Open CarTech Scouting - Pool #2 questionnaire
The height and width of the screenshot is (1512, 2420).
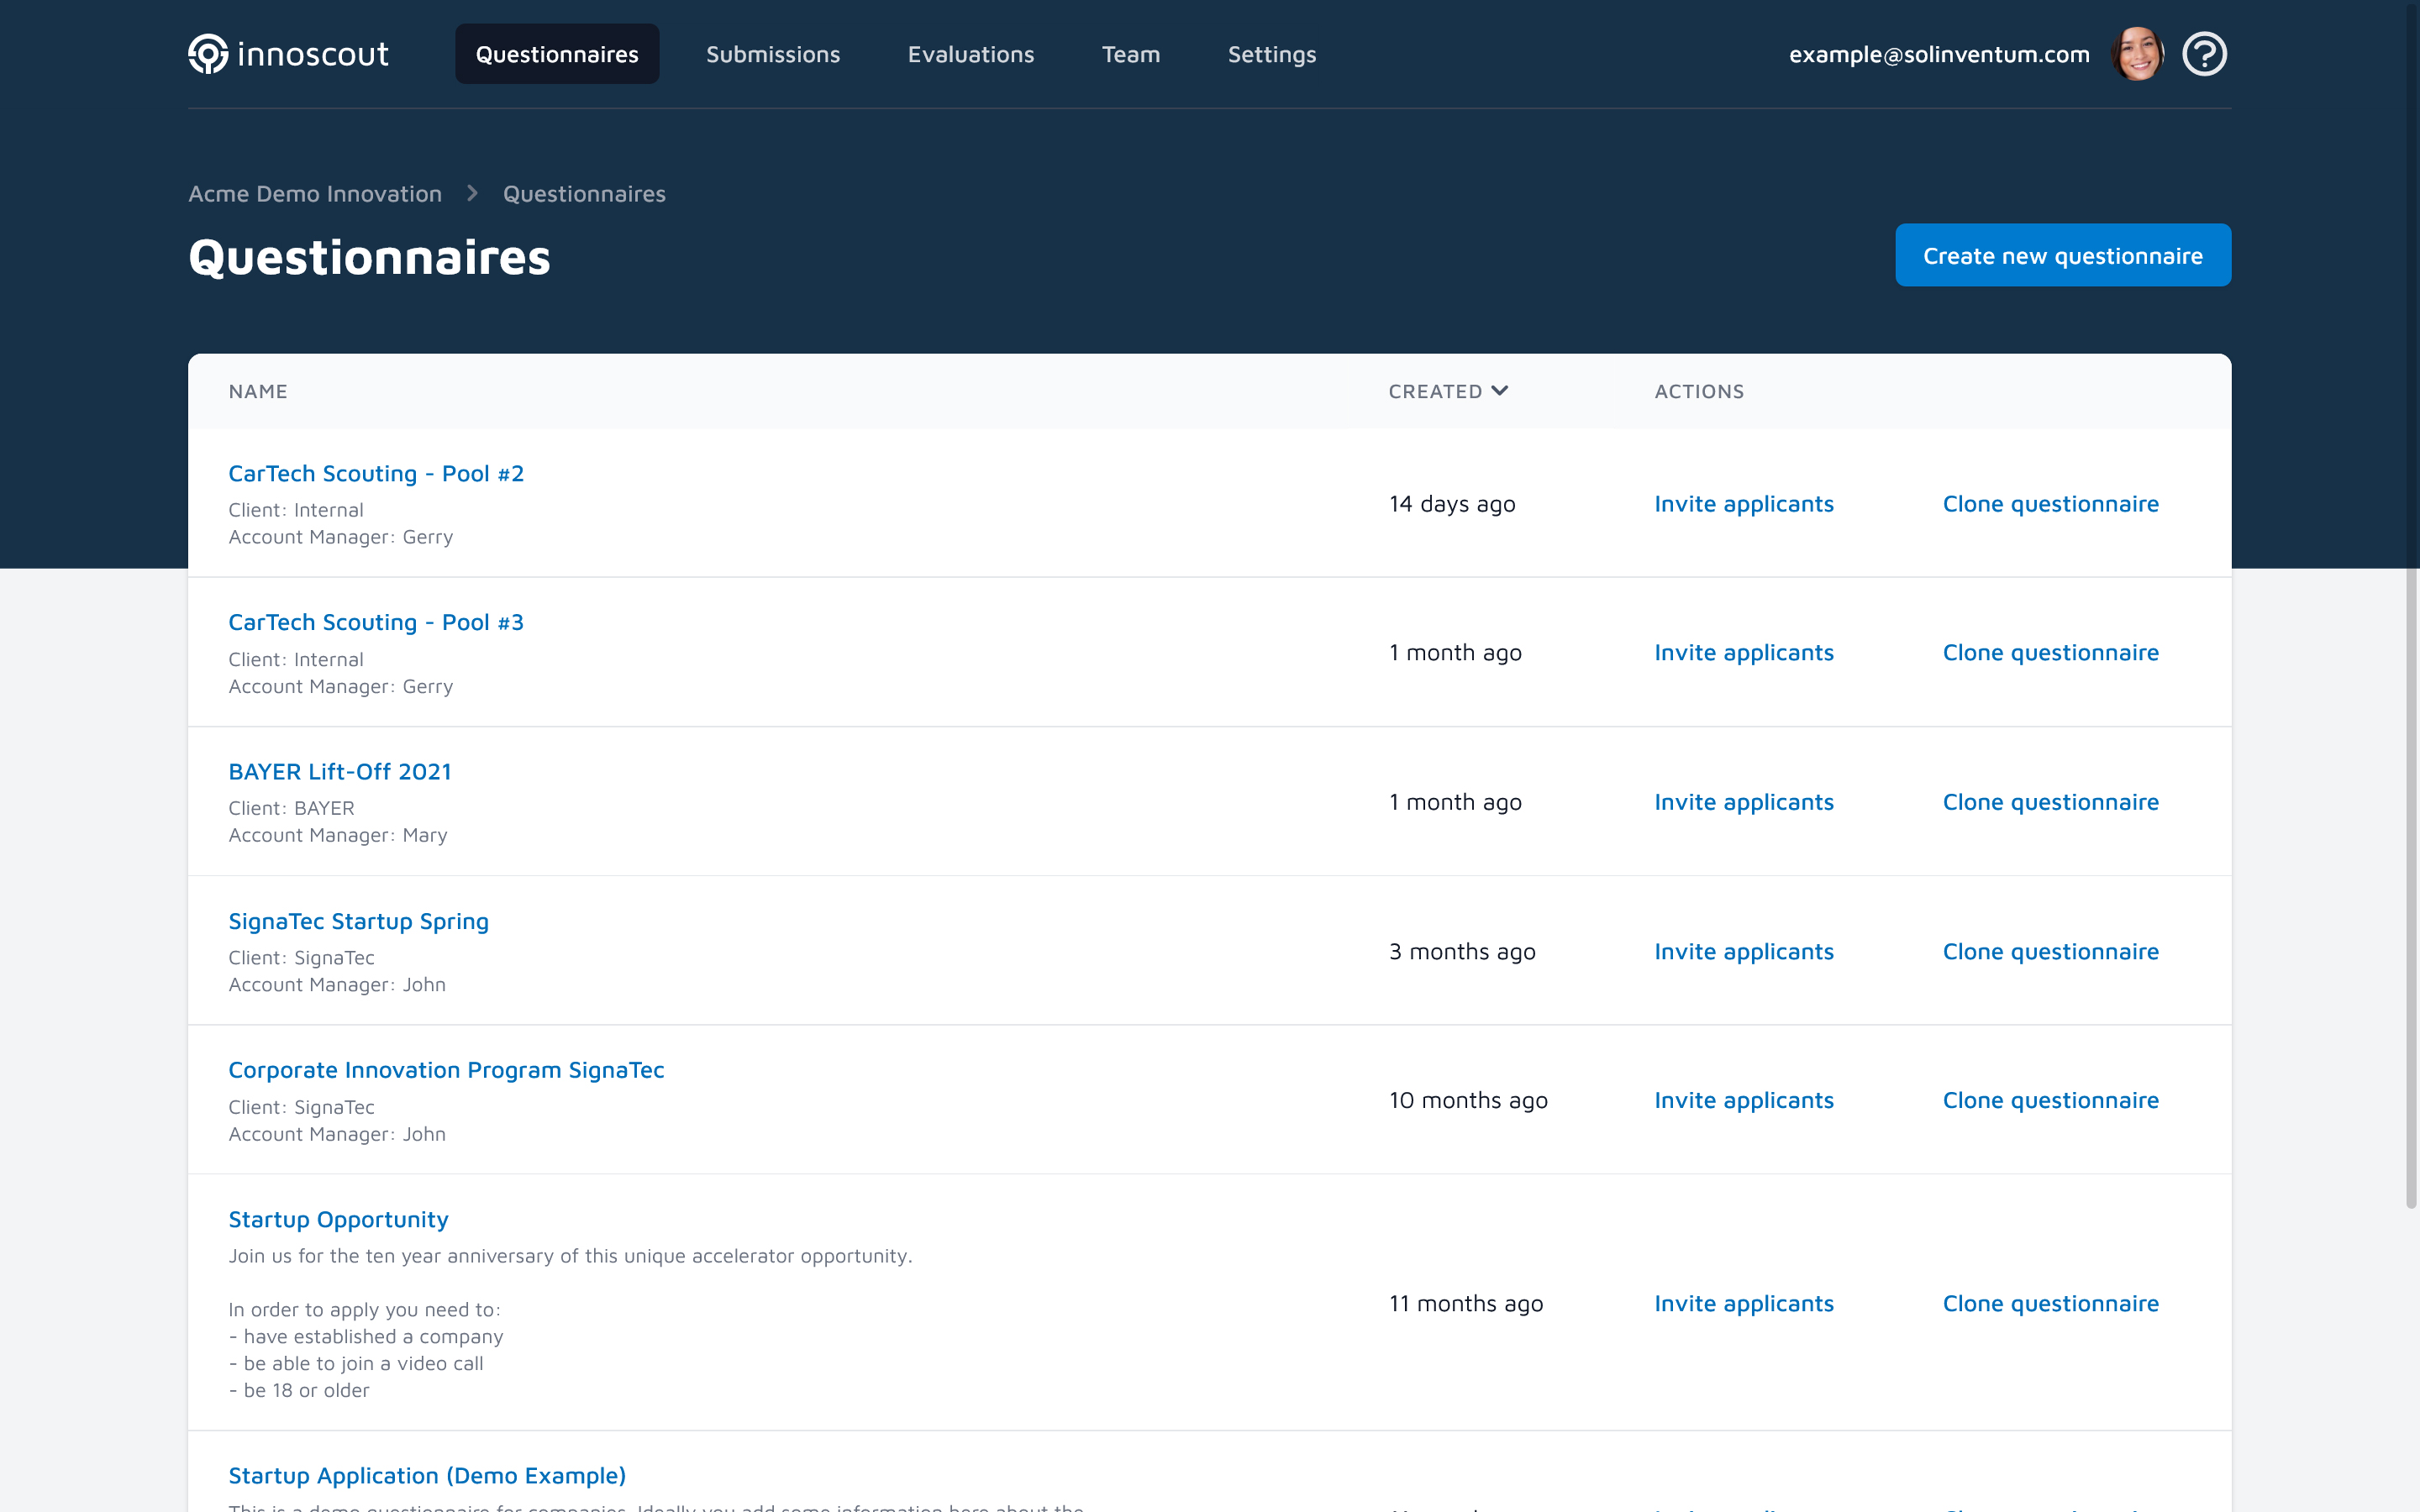point(376,473)
